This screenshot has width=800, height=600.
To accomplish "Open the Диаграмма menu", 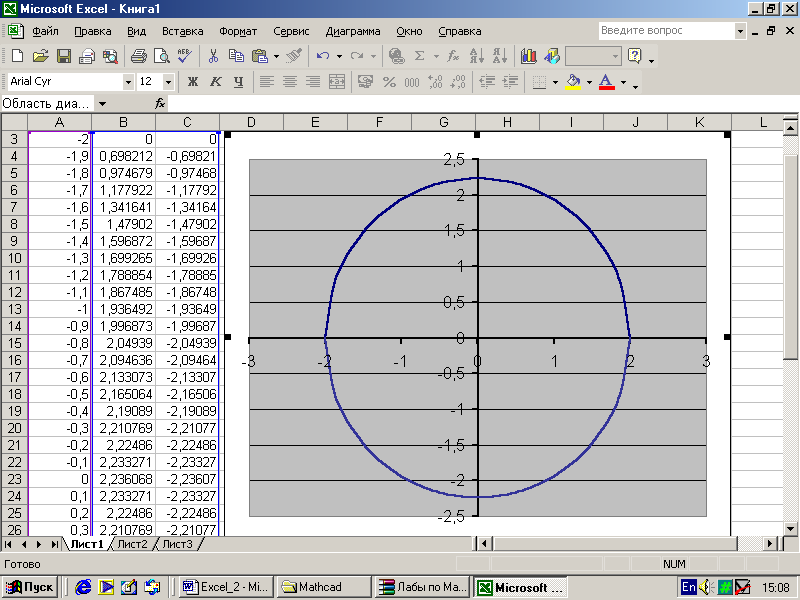I will (353, 31).
